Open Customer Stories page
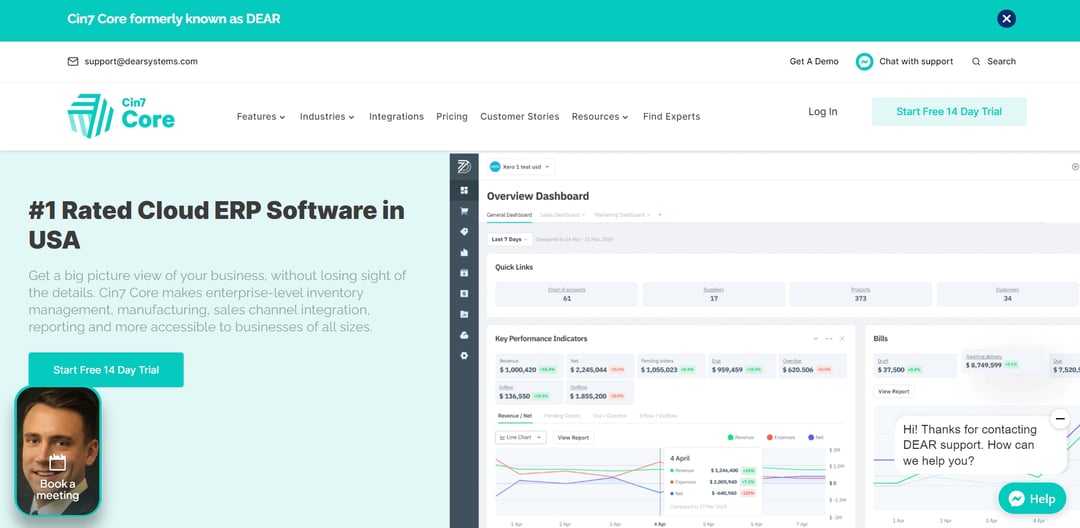This screenshot has width=1080, height=528. point(520,117)
